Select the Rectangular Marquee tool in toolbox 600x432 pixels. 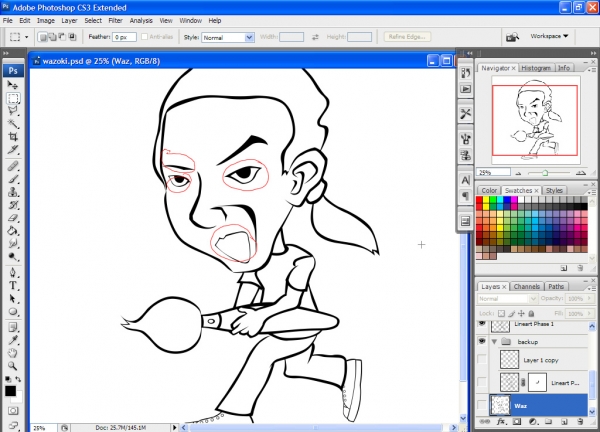[13, 98]
